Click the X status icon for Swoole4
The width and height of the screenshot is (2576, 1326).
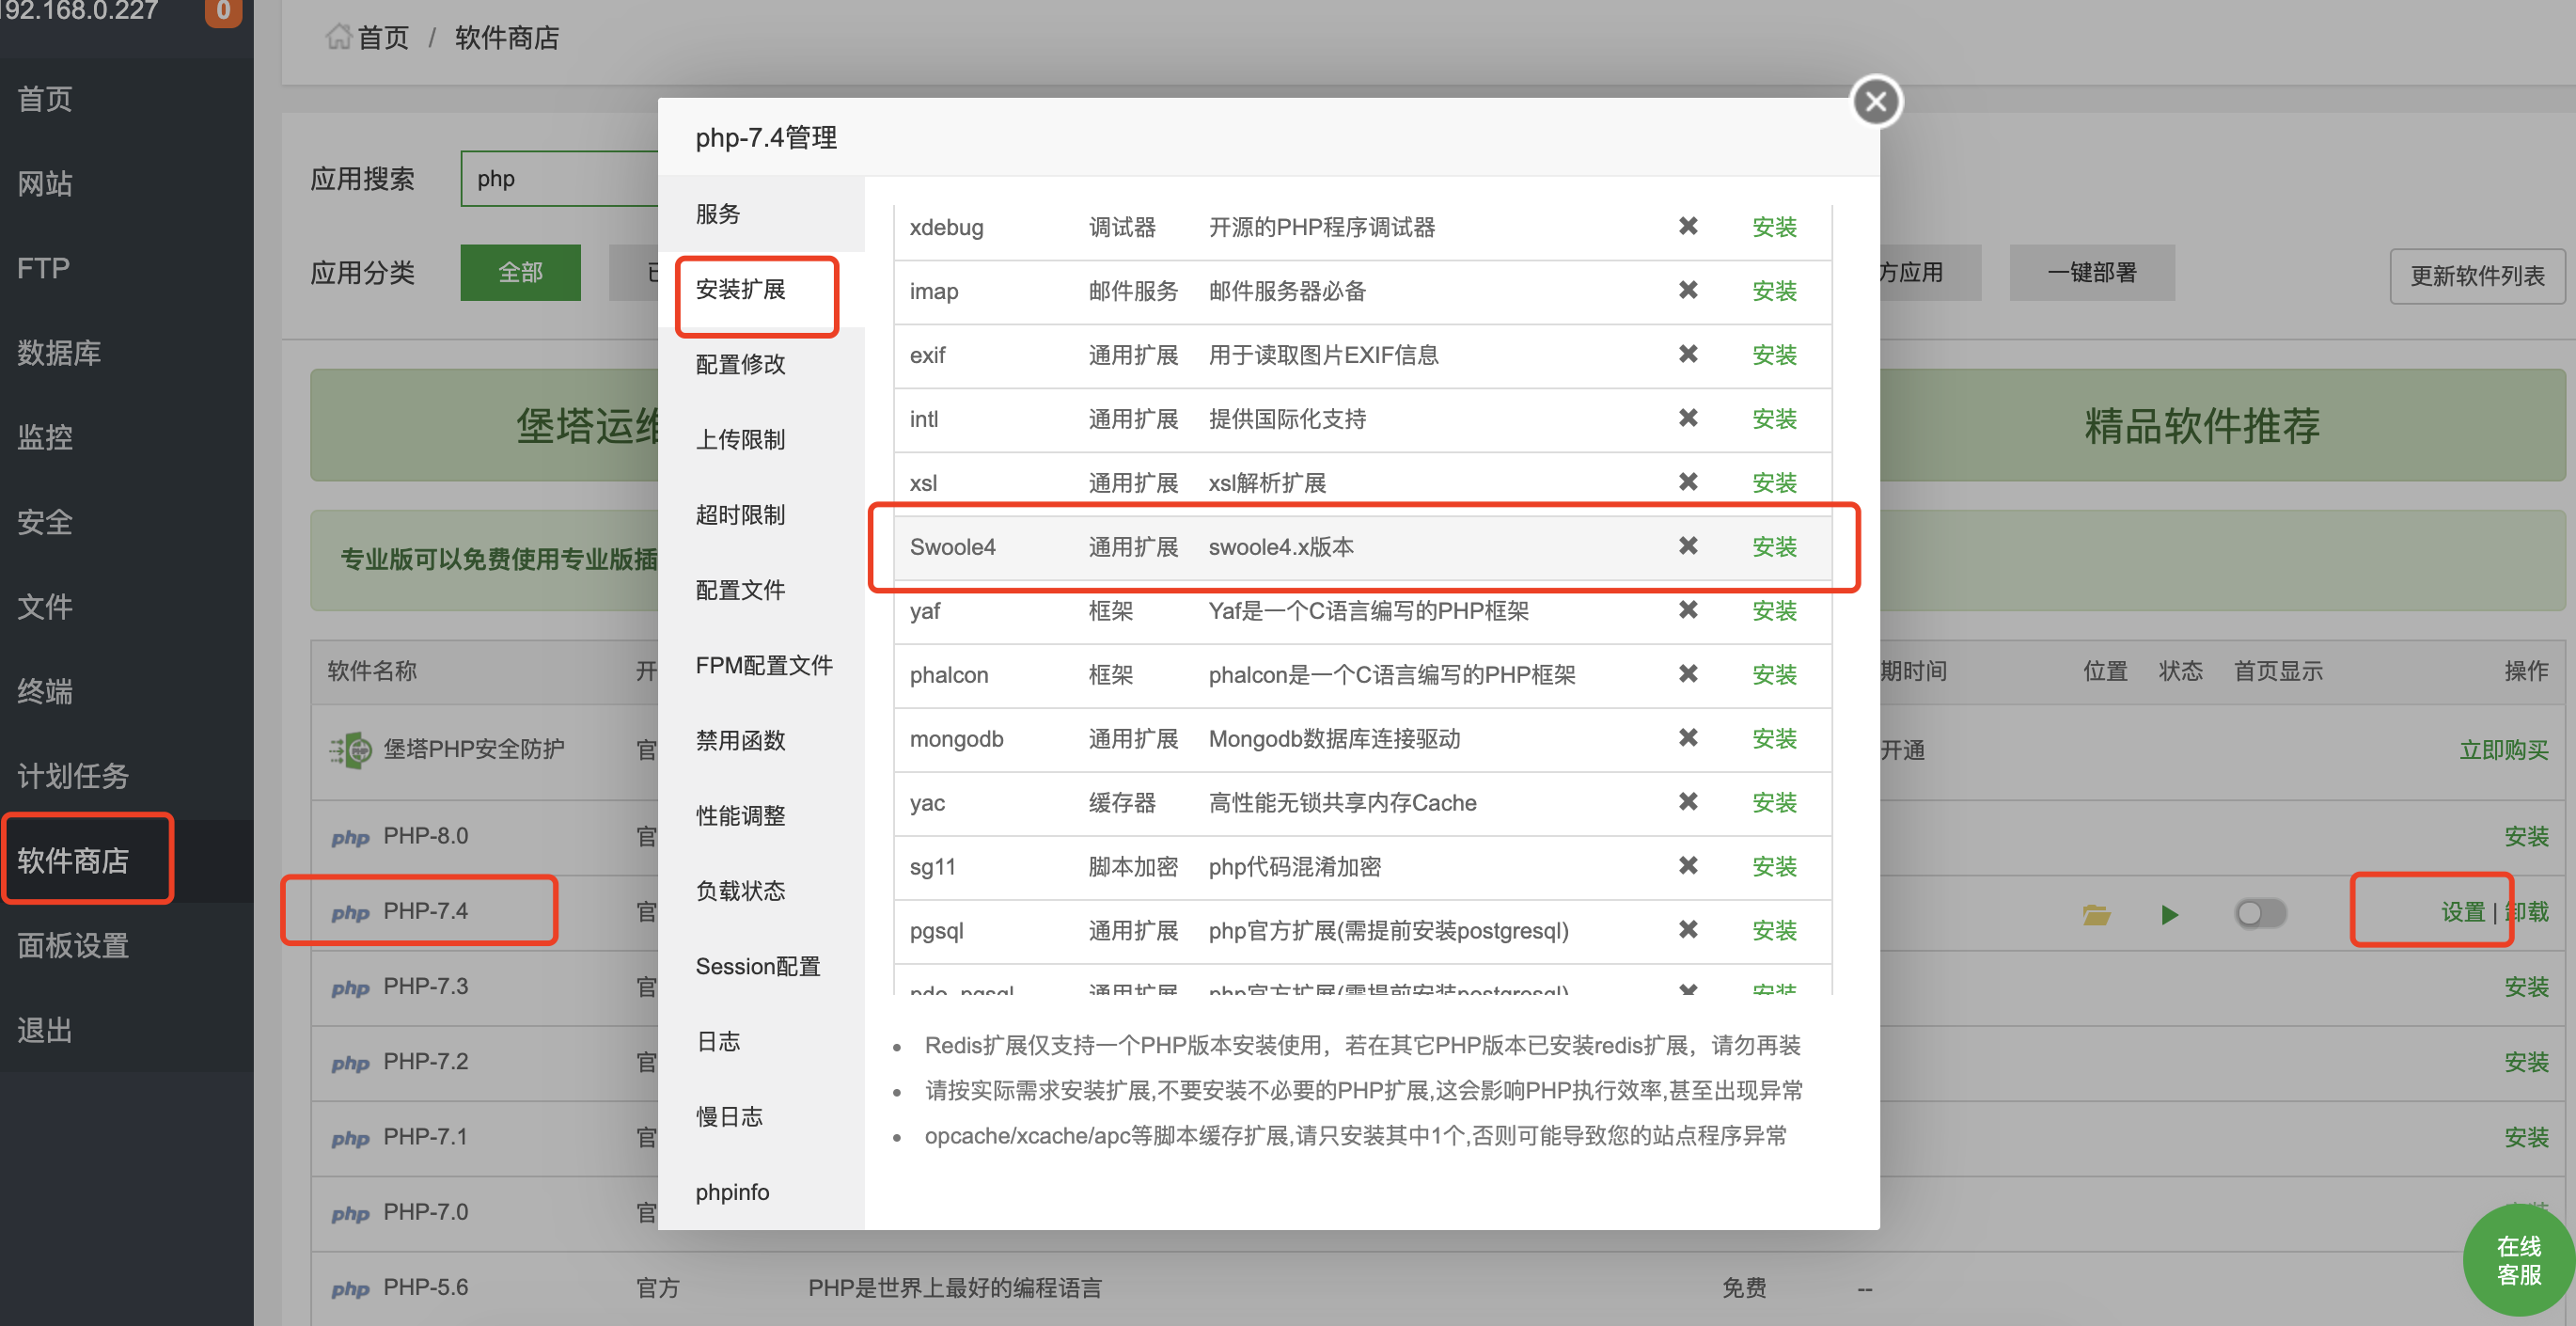1688,546
